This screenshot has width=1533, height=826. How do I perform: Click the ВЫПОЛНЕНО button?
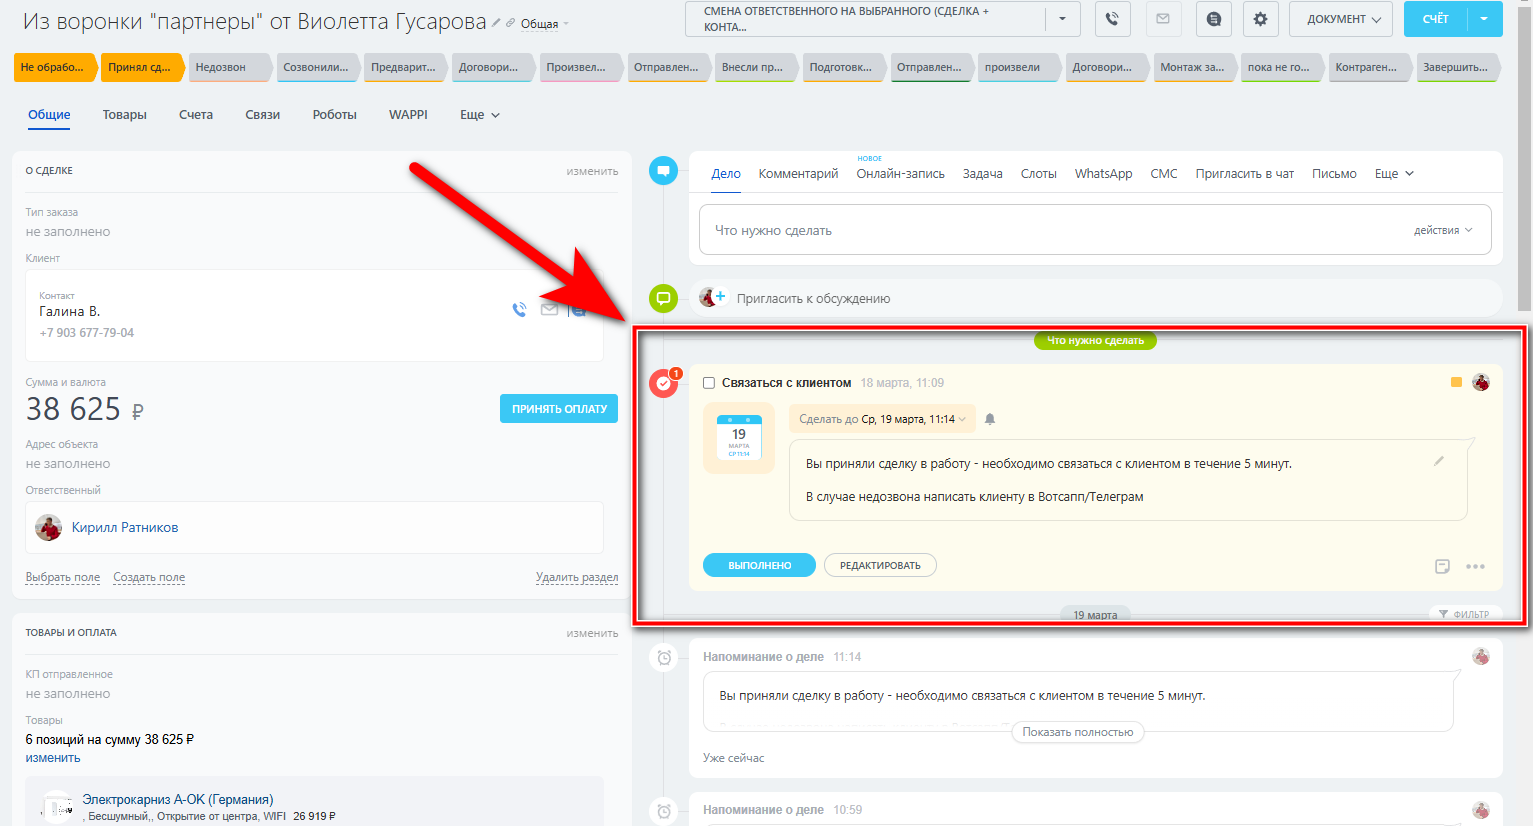pyautogui.click(x=759, y=565)
